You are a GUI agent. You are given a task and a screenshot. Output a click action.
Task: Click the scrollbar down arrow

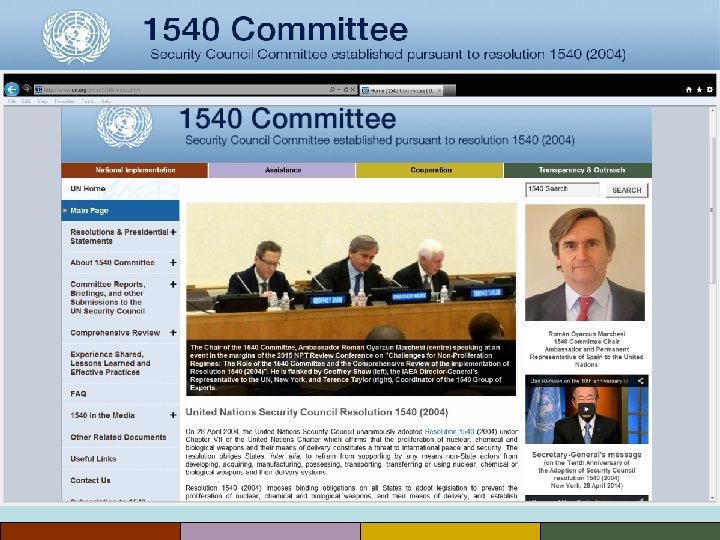pos(713,498)
